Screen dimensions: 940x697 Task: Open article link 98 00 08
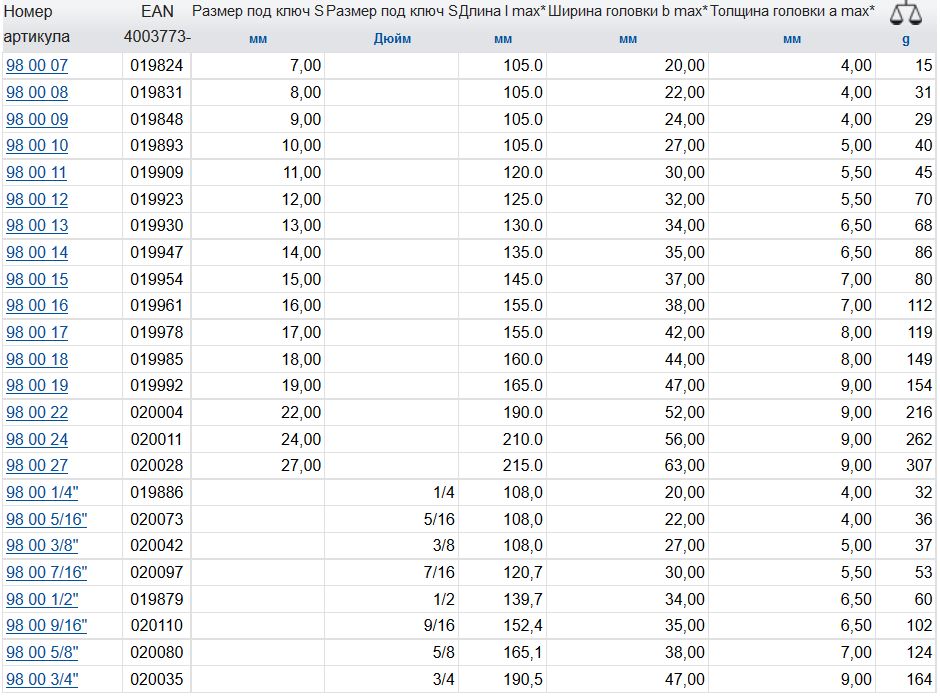click(x=37, y=93)
